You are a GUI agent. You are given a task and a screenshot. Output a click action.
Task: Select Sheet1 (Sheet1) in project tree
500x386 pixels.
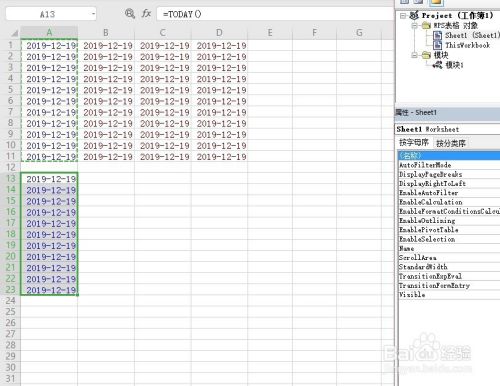pyautogui.click(x=472, y=35)
